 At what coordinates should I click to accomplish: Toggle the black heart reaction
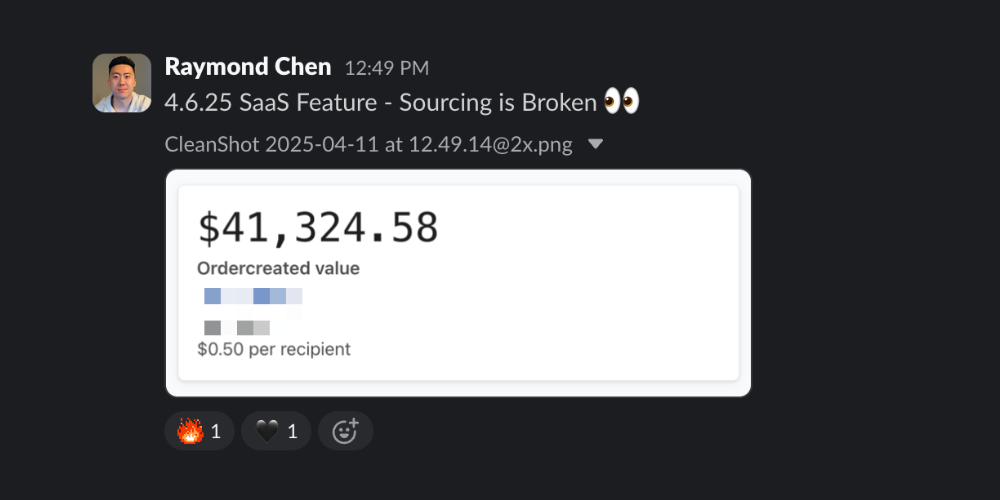276,432
